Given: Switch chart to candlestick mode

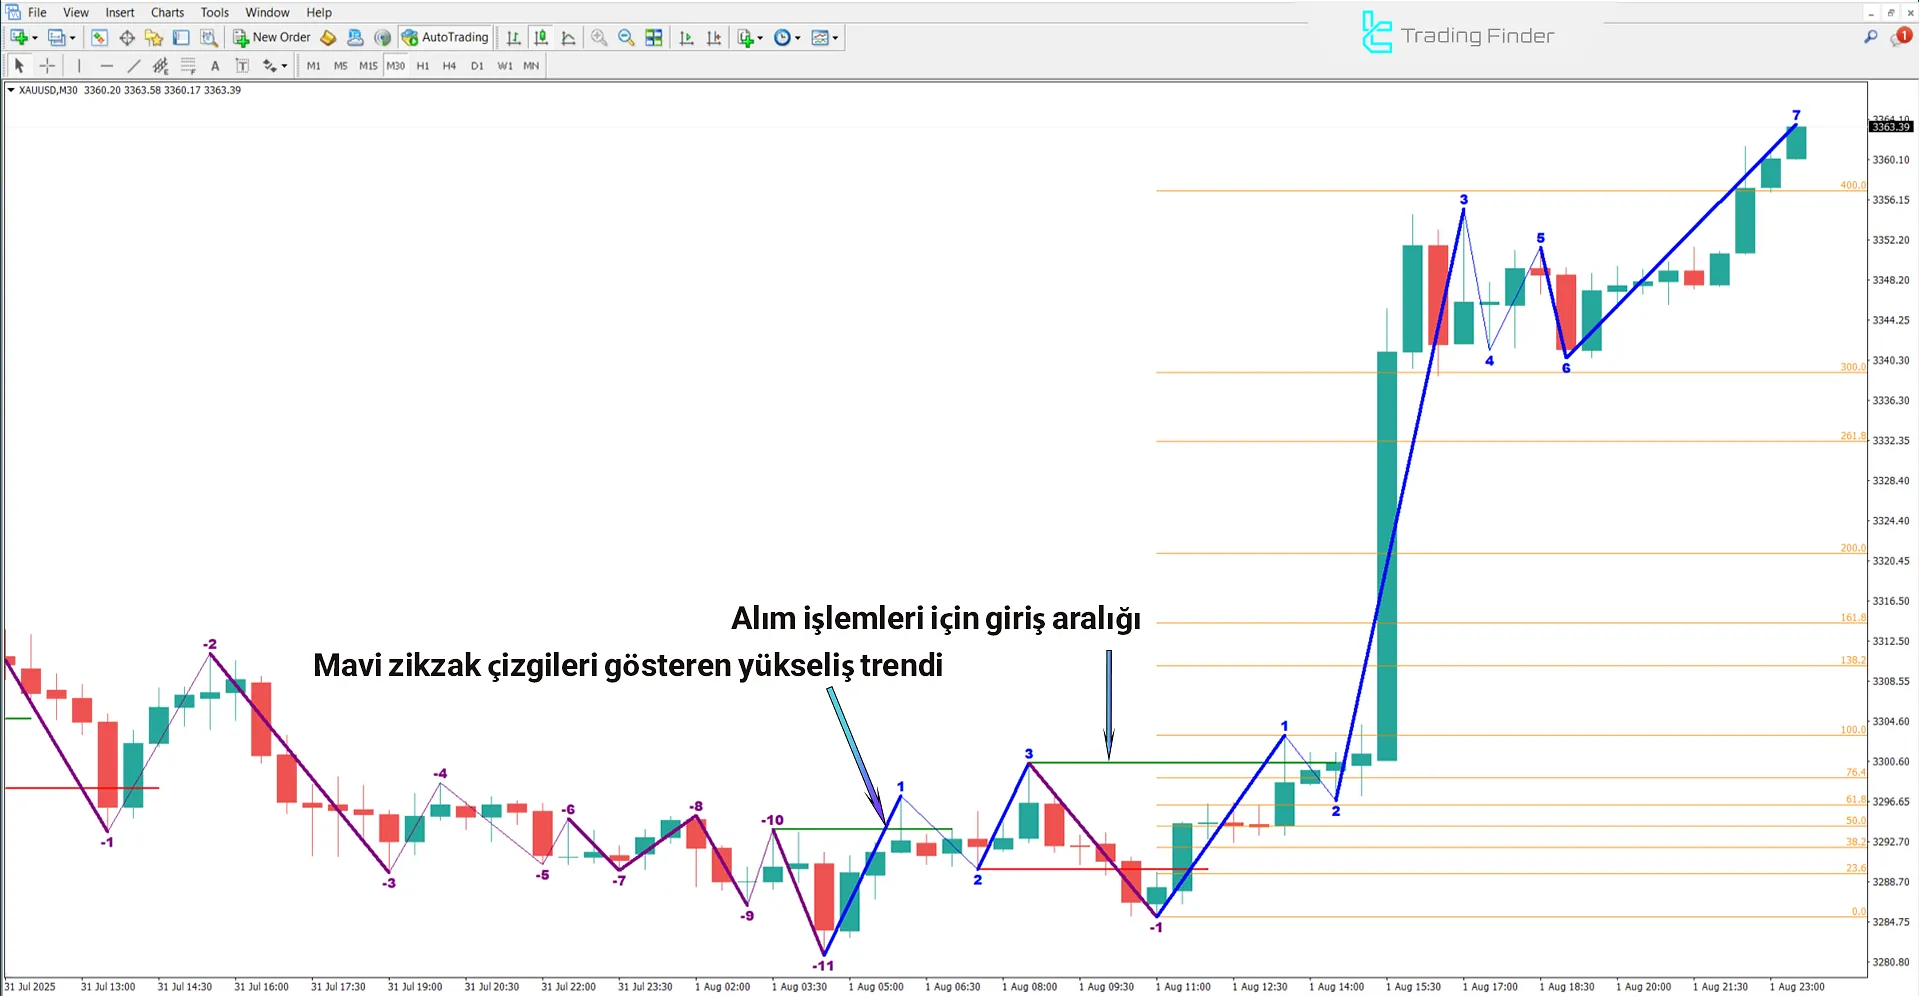Looking at the screenshot, I should pos(540,37).
